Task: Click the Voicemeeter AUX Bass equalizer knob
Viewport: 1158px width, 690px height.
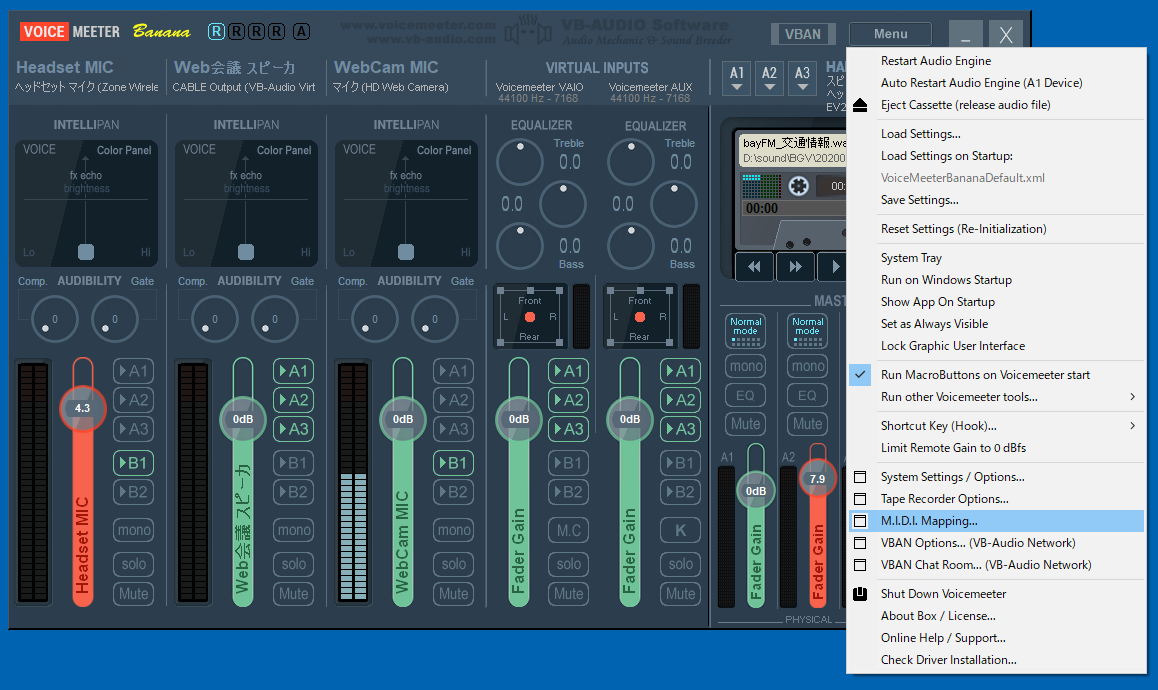Action: tap(631, 247)
